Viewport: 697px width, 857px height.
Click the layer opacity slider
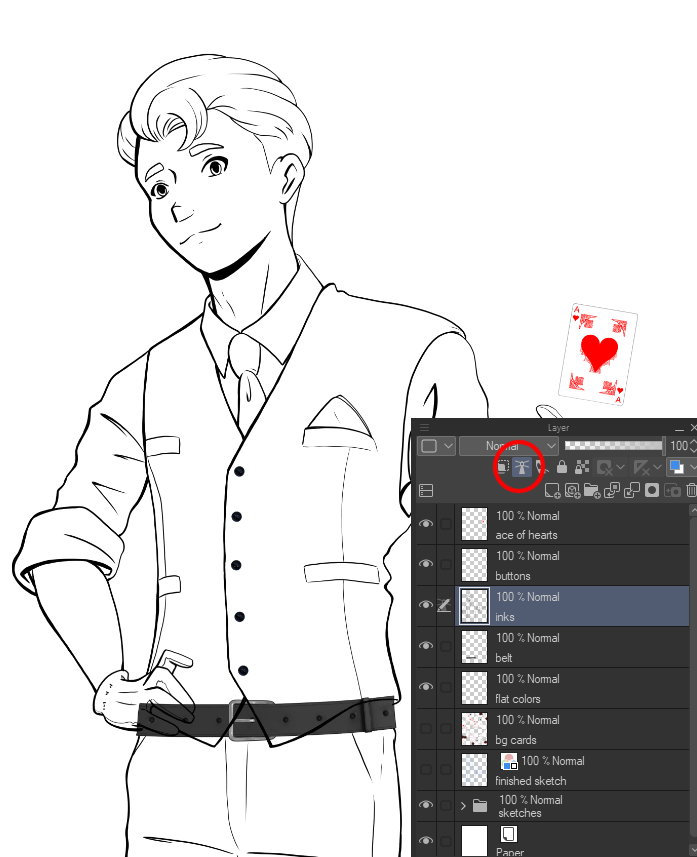click(x=614, y=445)
